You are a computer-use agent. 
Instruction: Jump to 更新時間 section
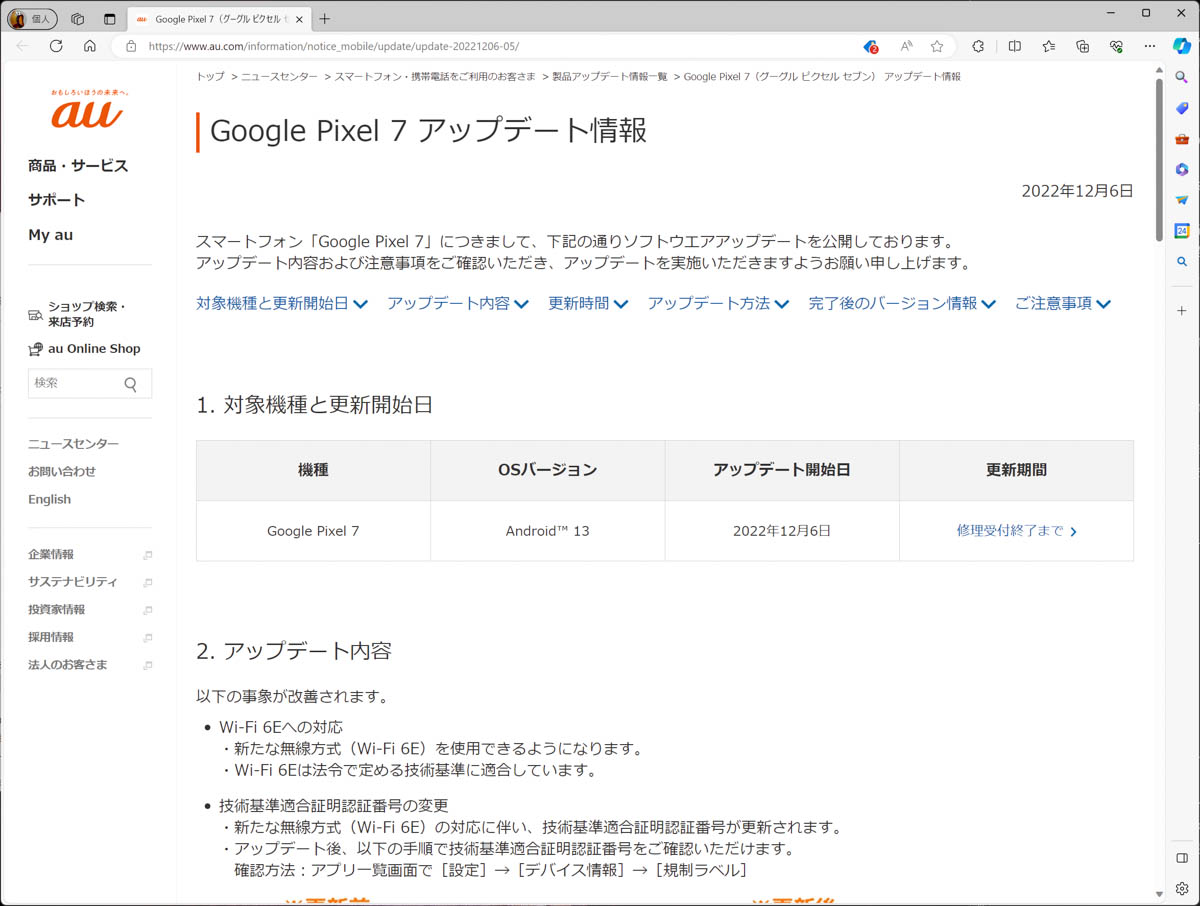click(588, 303)
